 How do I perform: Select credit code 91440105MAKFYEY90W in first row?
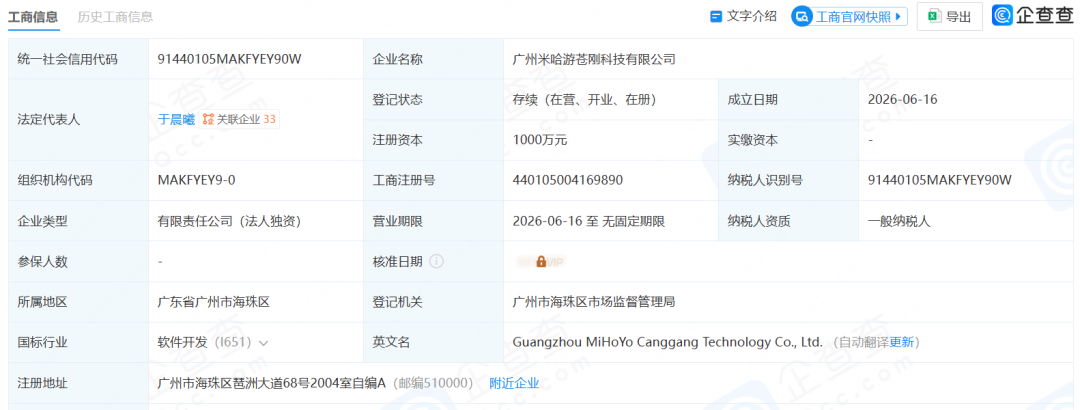pos(229,59)
